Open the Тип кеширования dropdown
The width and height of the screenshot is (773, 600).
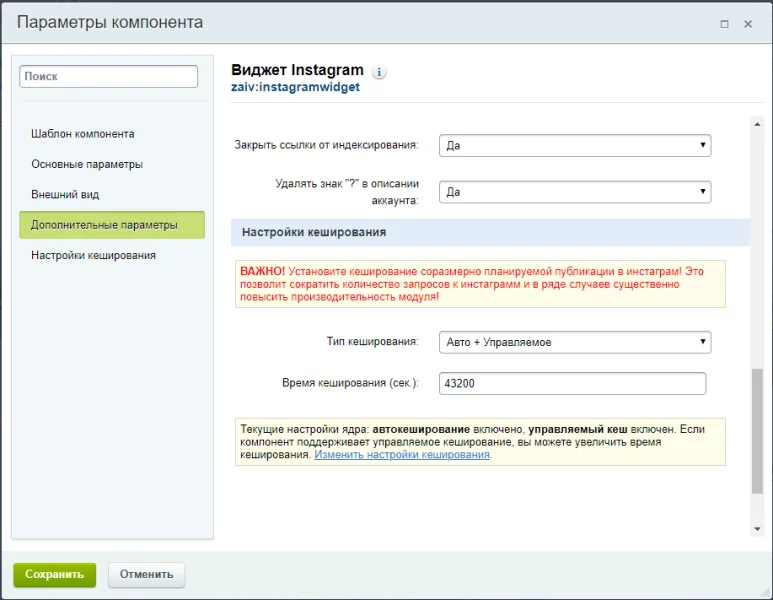click(x=575, y=342)
